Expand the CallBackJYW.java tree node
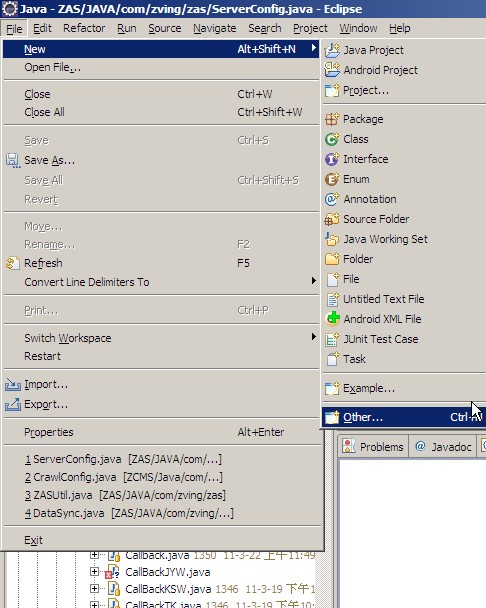486x608 pixels. coord(94,571)
